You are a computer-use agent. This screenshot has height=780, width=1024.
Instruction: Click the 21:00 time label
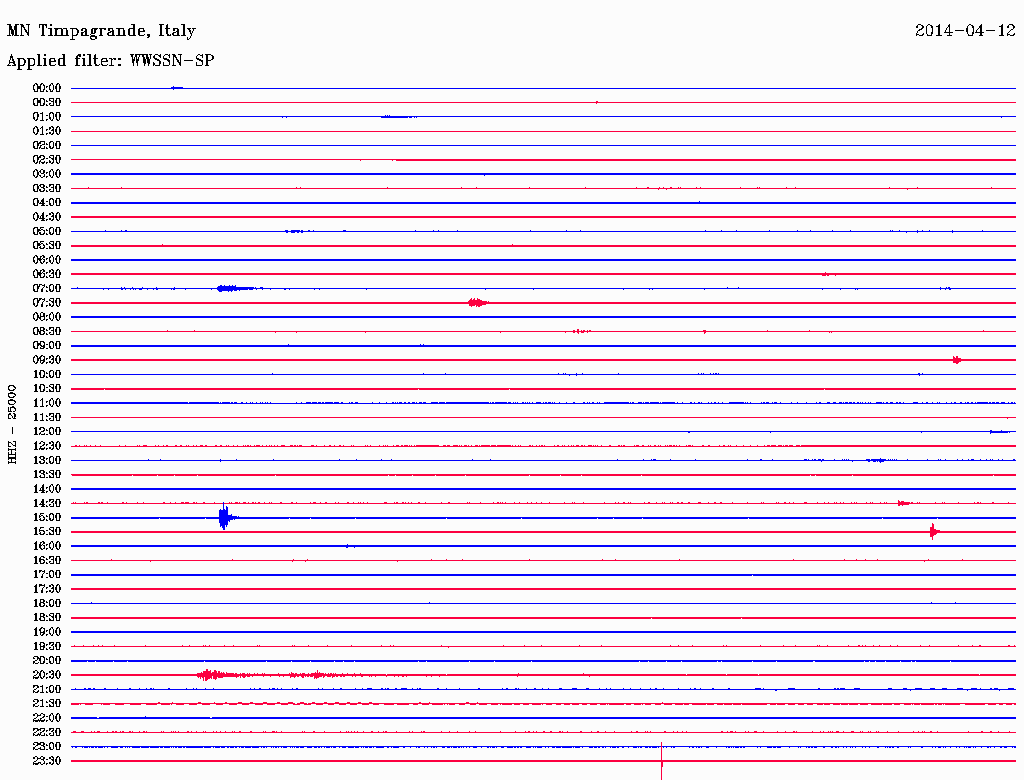pos(47,689)
